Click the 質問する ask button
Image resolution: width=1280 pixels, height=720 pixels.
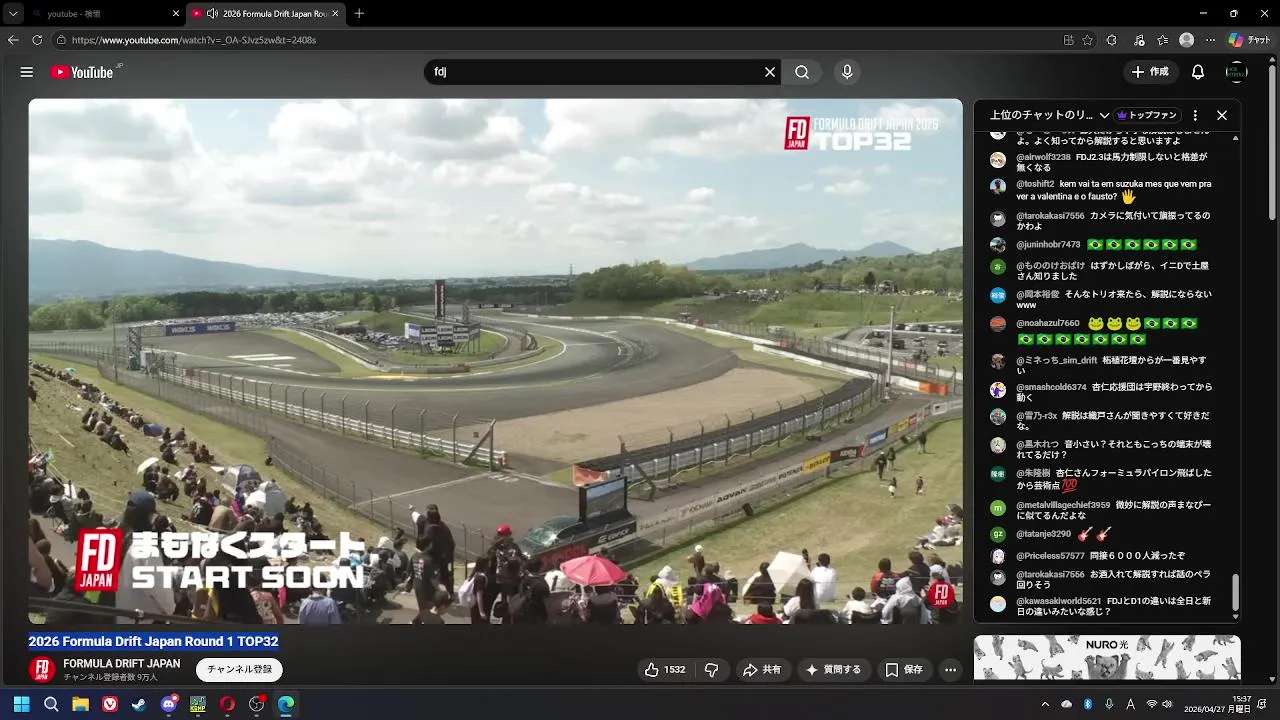point(833,670)
